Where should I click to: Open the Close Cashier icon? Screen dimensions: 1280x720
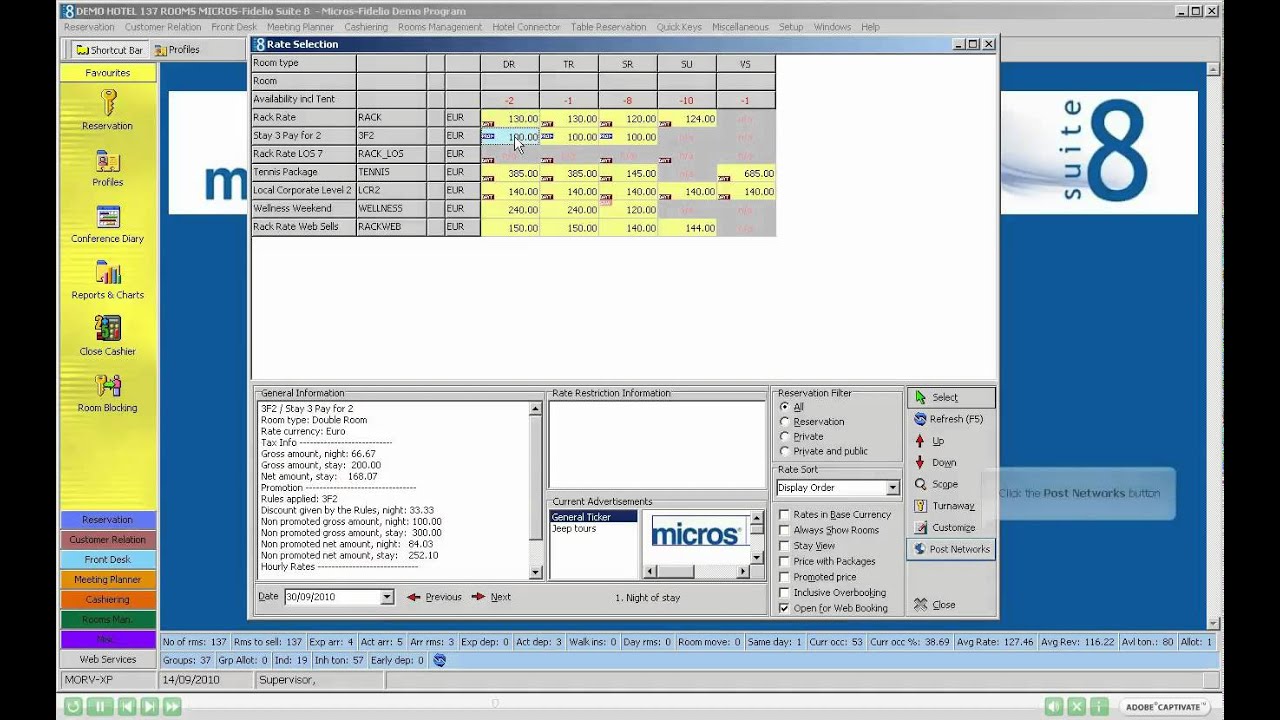pos(108,329)
